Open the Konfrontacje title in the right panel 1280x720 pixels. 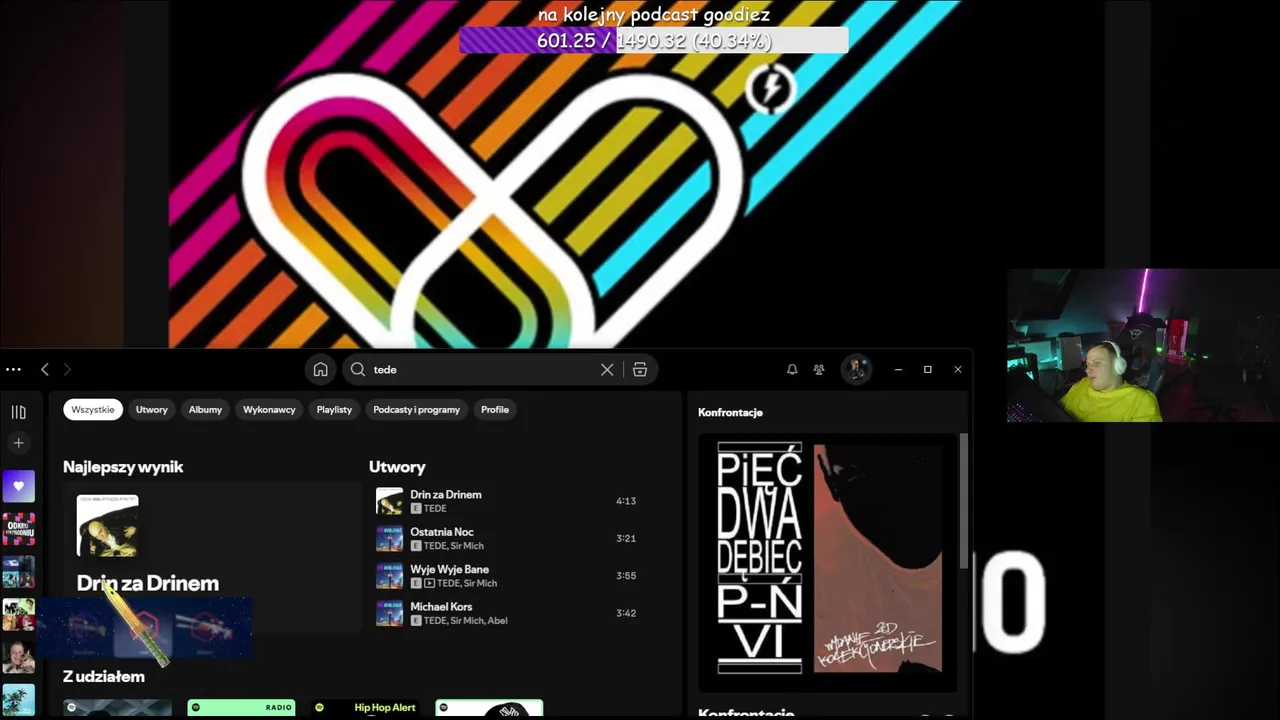coord(730,412)
